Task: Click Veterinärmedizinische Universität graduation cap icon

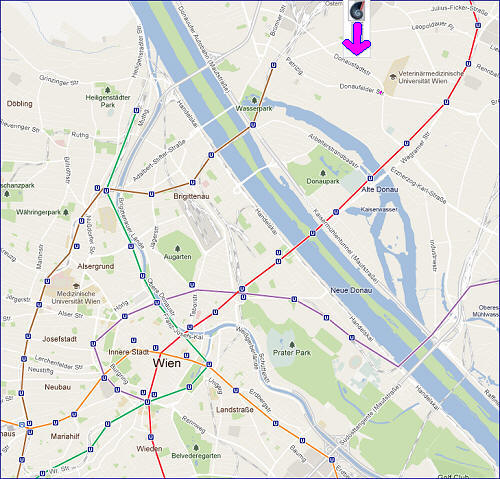Action: [393, 77]
